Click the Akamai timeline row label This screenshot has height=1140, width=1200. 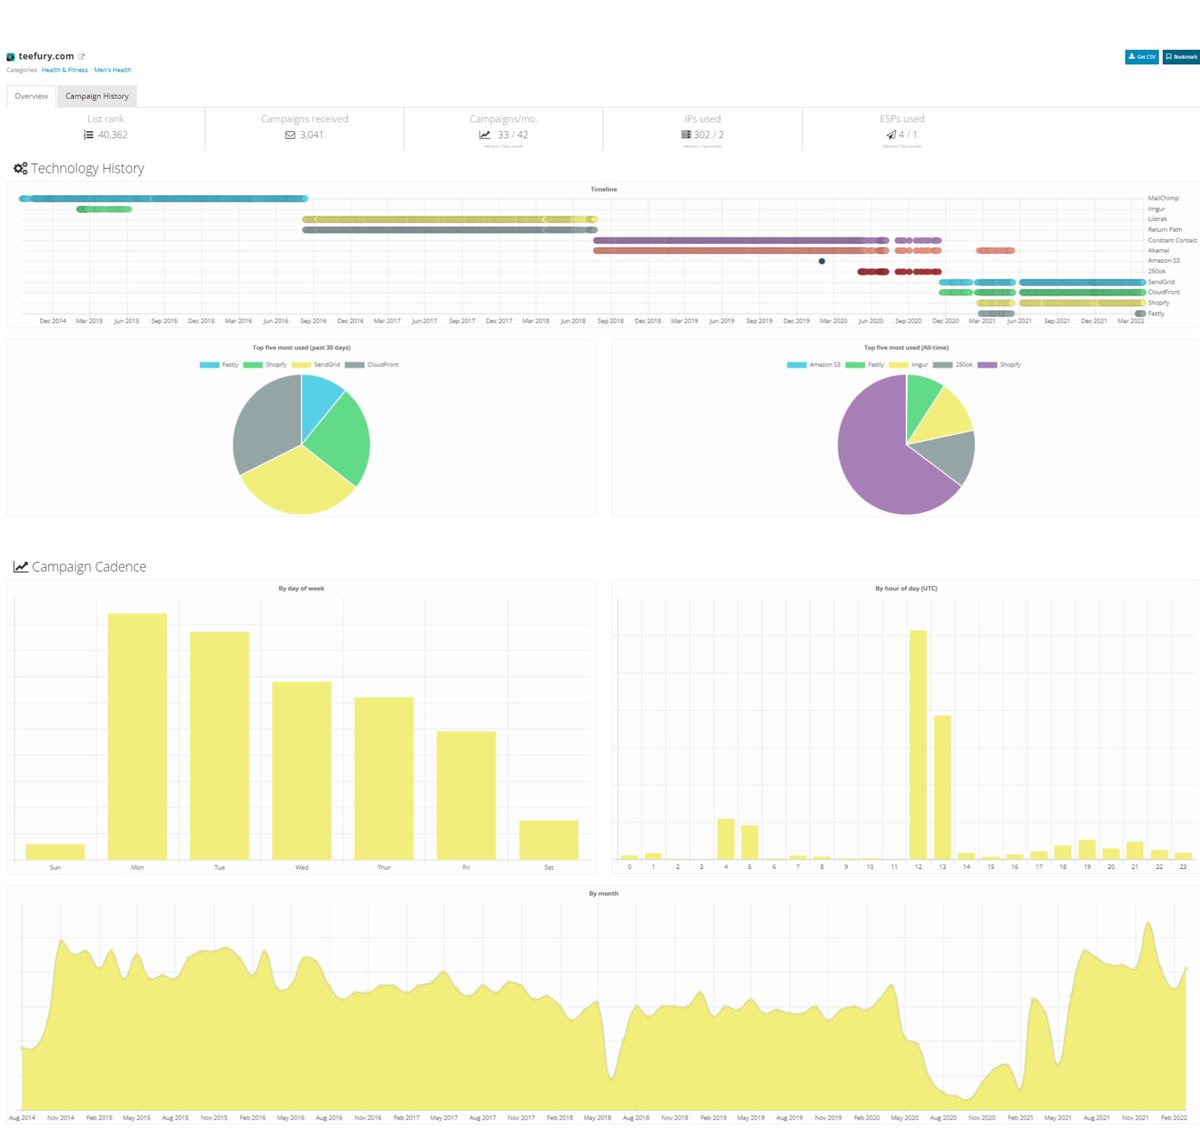[x=1158, y=251]
